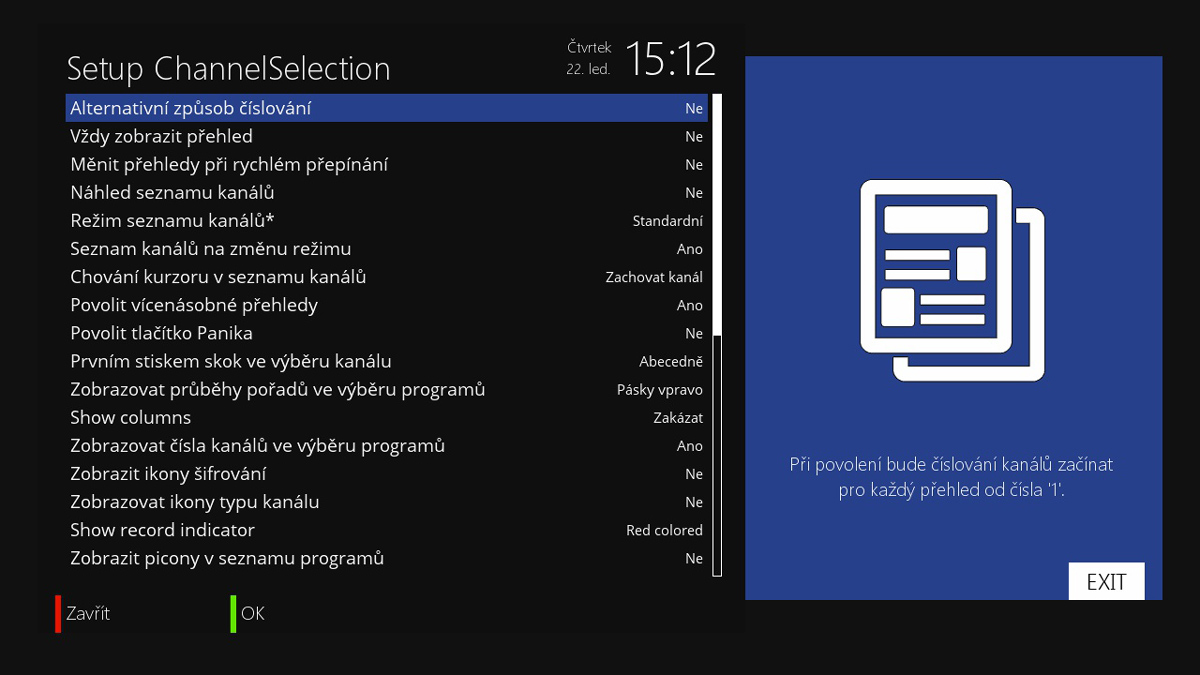Select 'Zobrazit picony v seznamu programů' row
1200x675 pixels.
387,558
